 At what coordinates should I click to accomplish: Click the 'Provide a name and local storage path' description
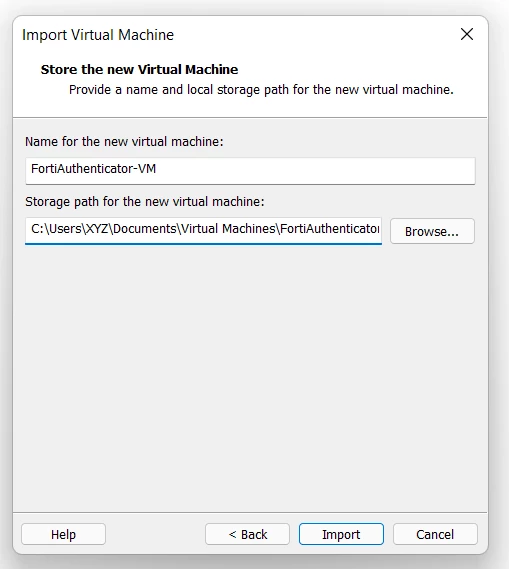click(261, 90)
